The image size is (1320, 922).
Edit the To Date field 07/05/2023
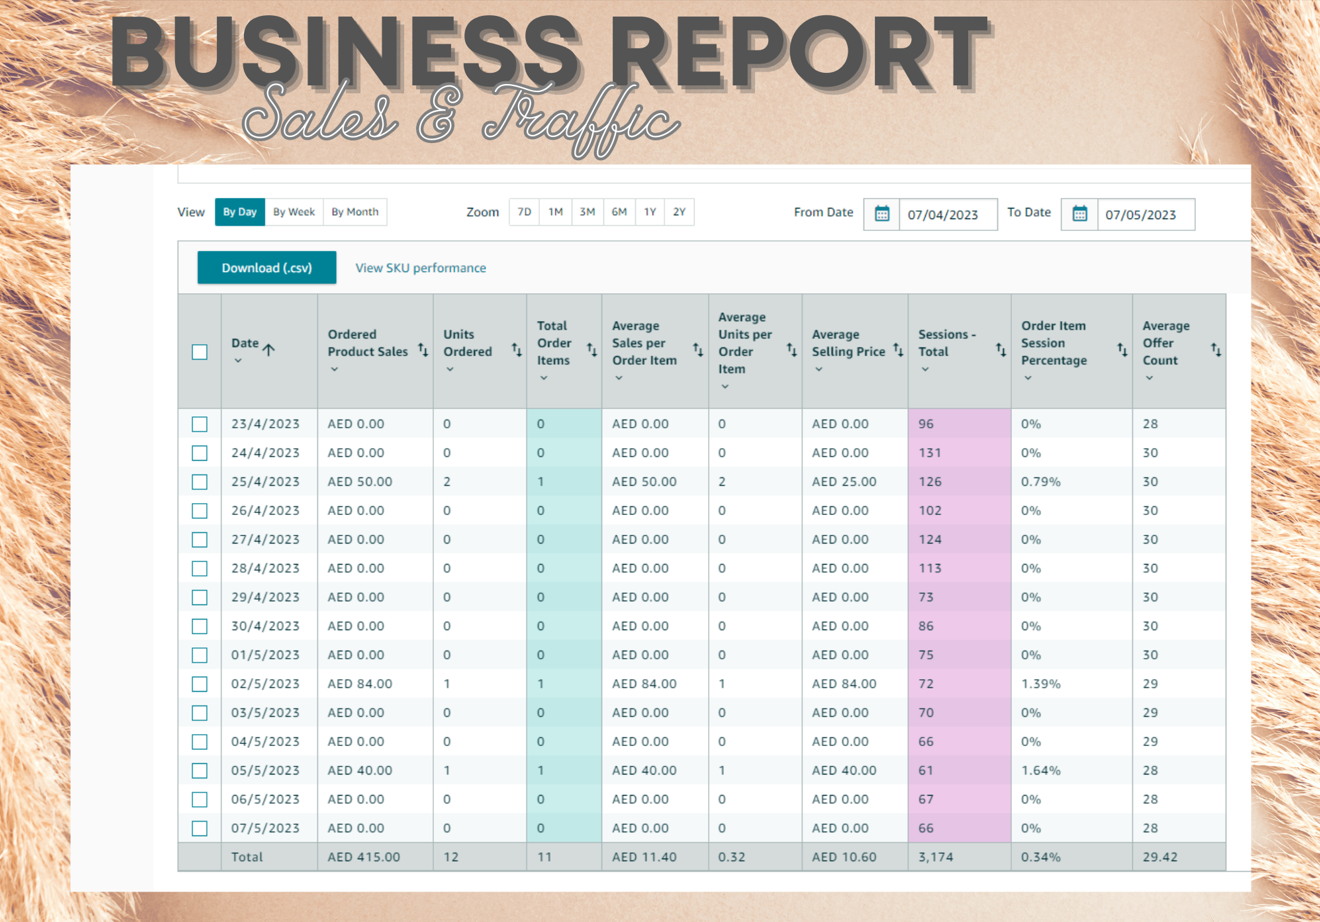(1146, 215)
